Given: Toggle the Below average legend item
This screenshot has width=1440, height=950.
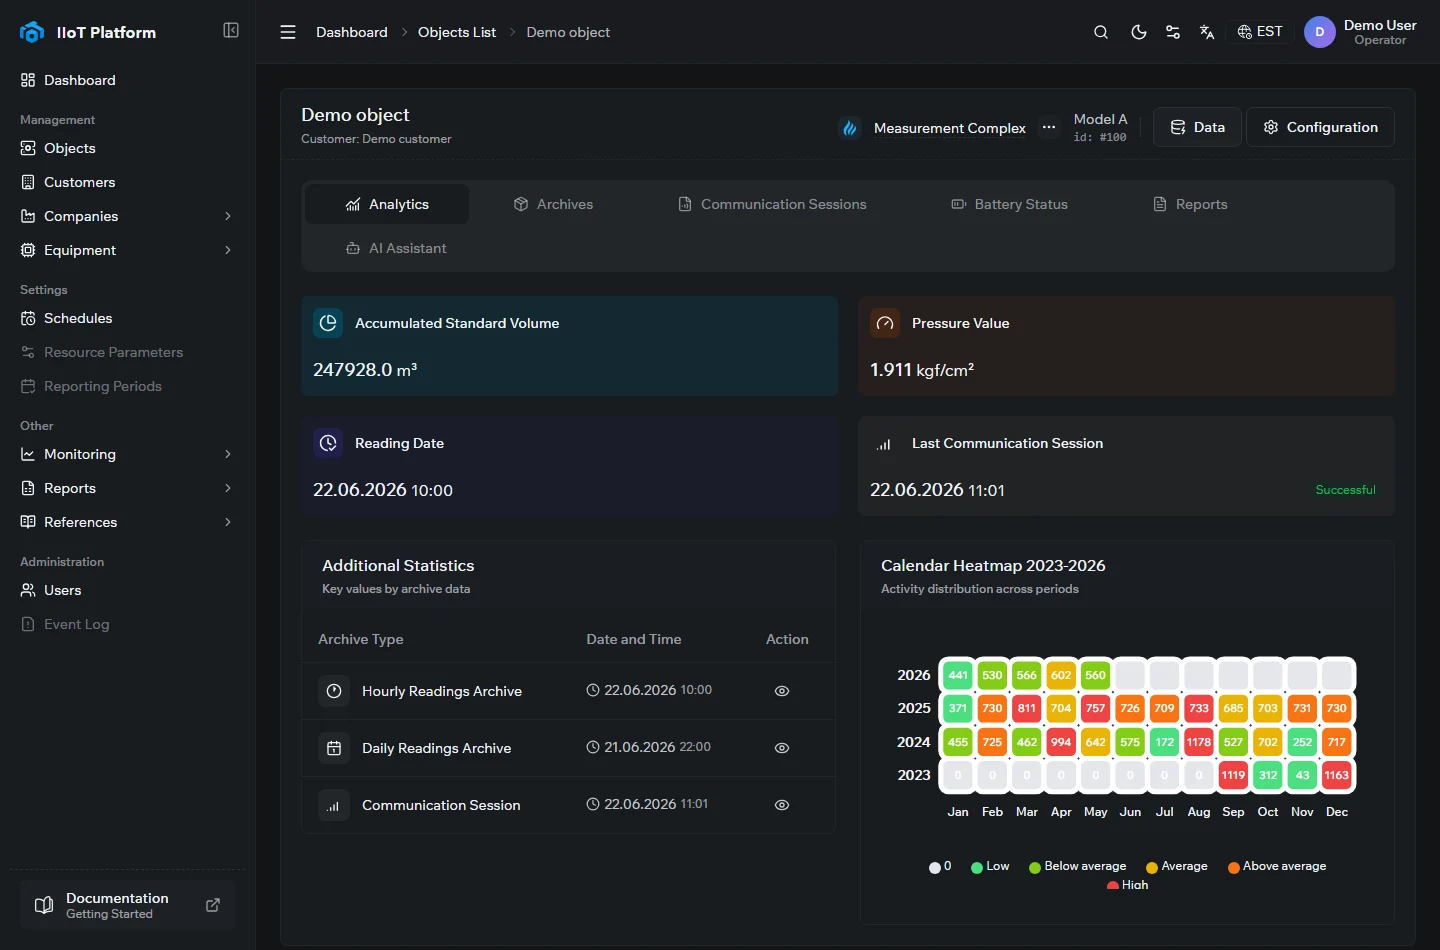Looking at the screenshot, I should [x=1077, y=866].
